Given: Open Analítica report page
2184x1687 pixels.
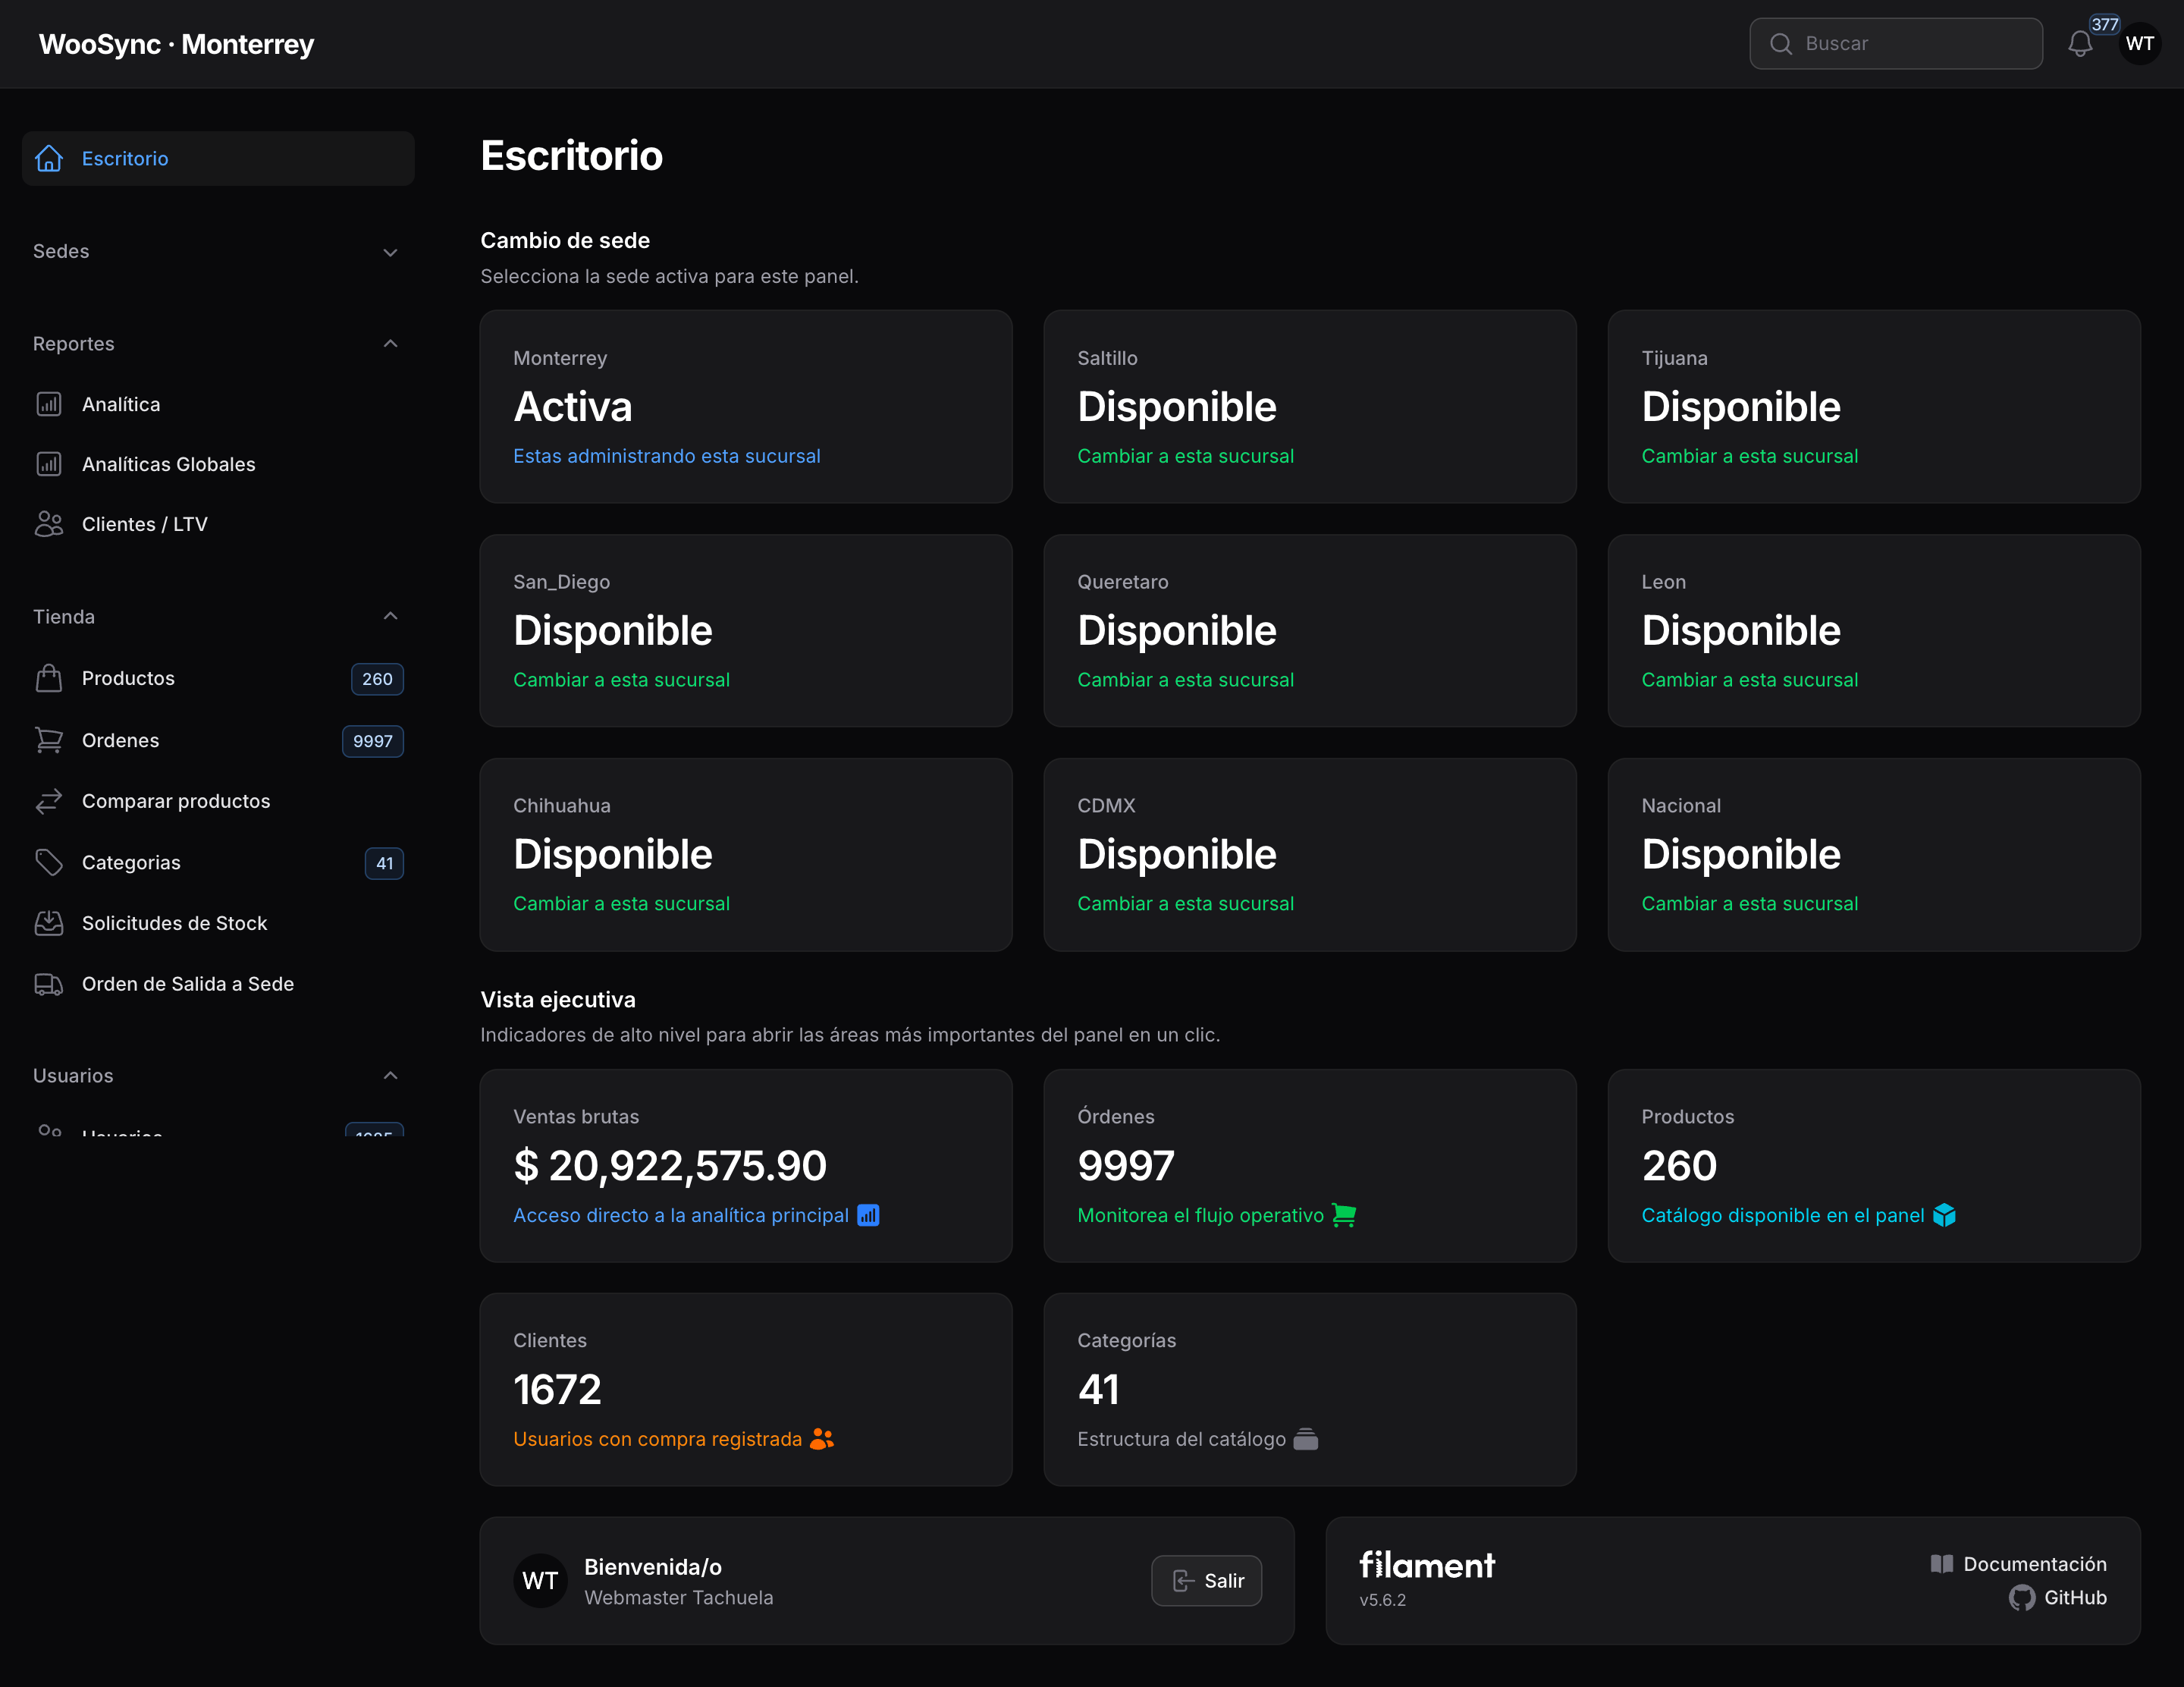Looking at the screenshot, I should click(x=218, y=404).
